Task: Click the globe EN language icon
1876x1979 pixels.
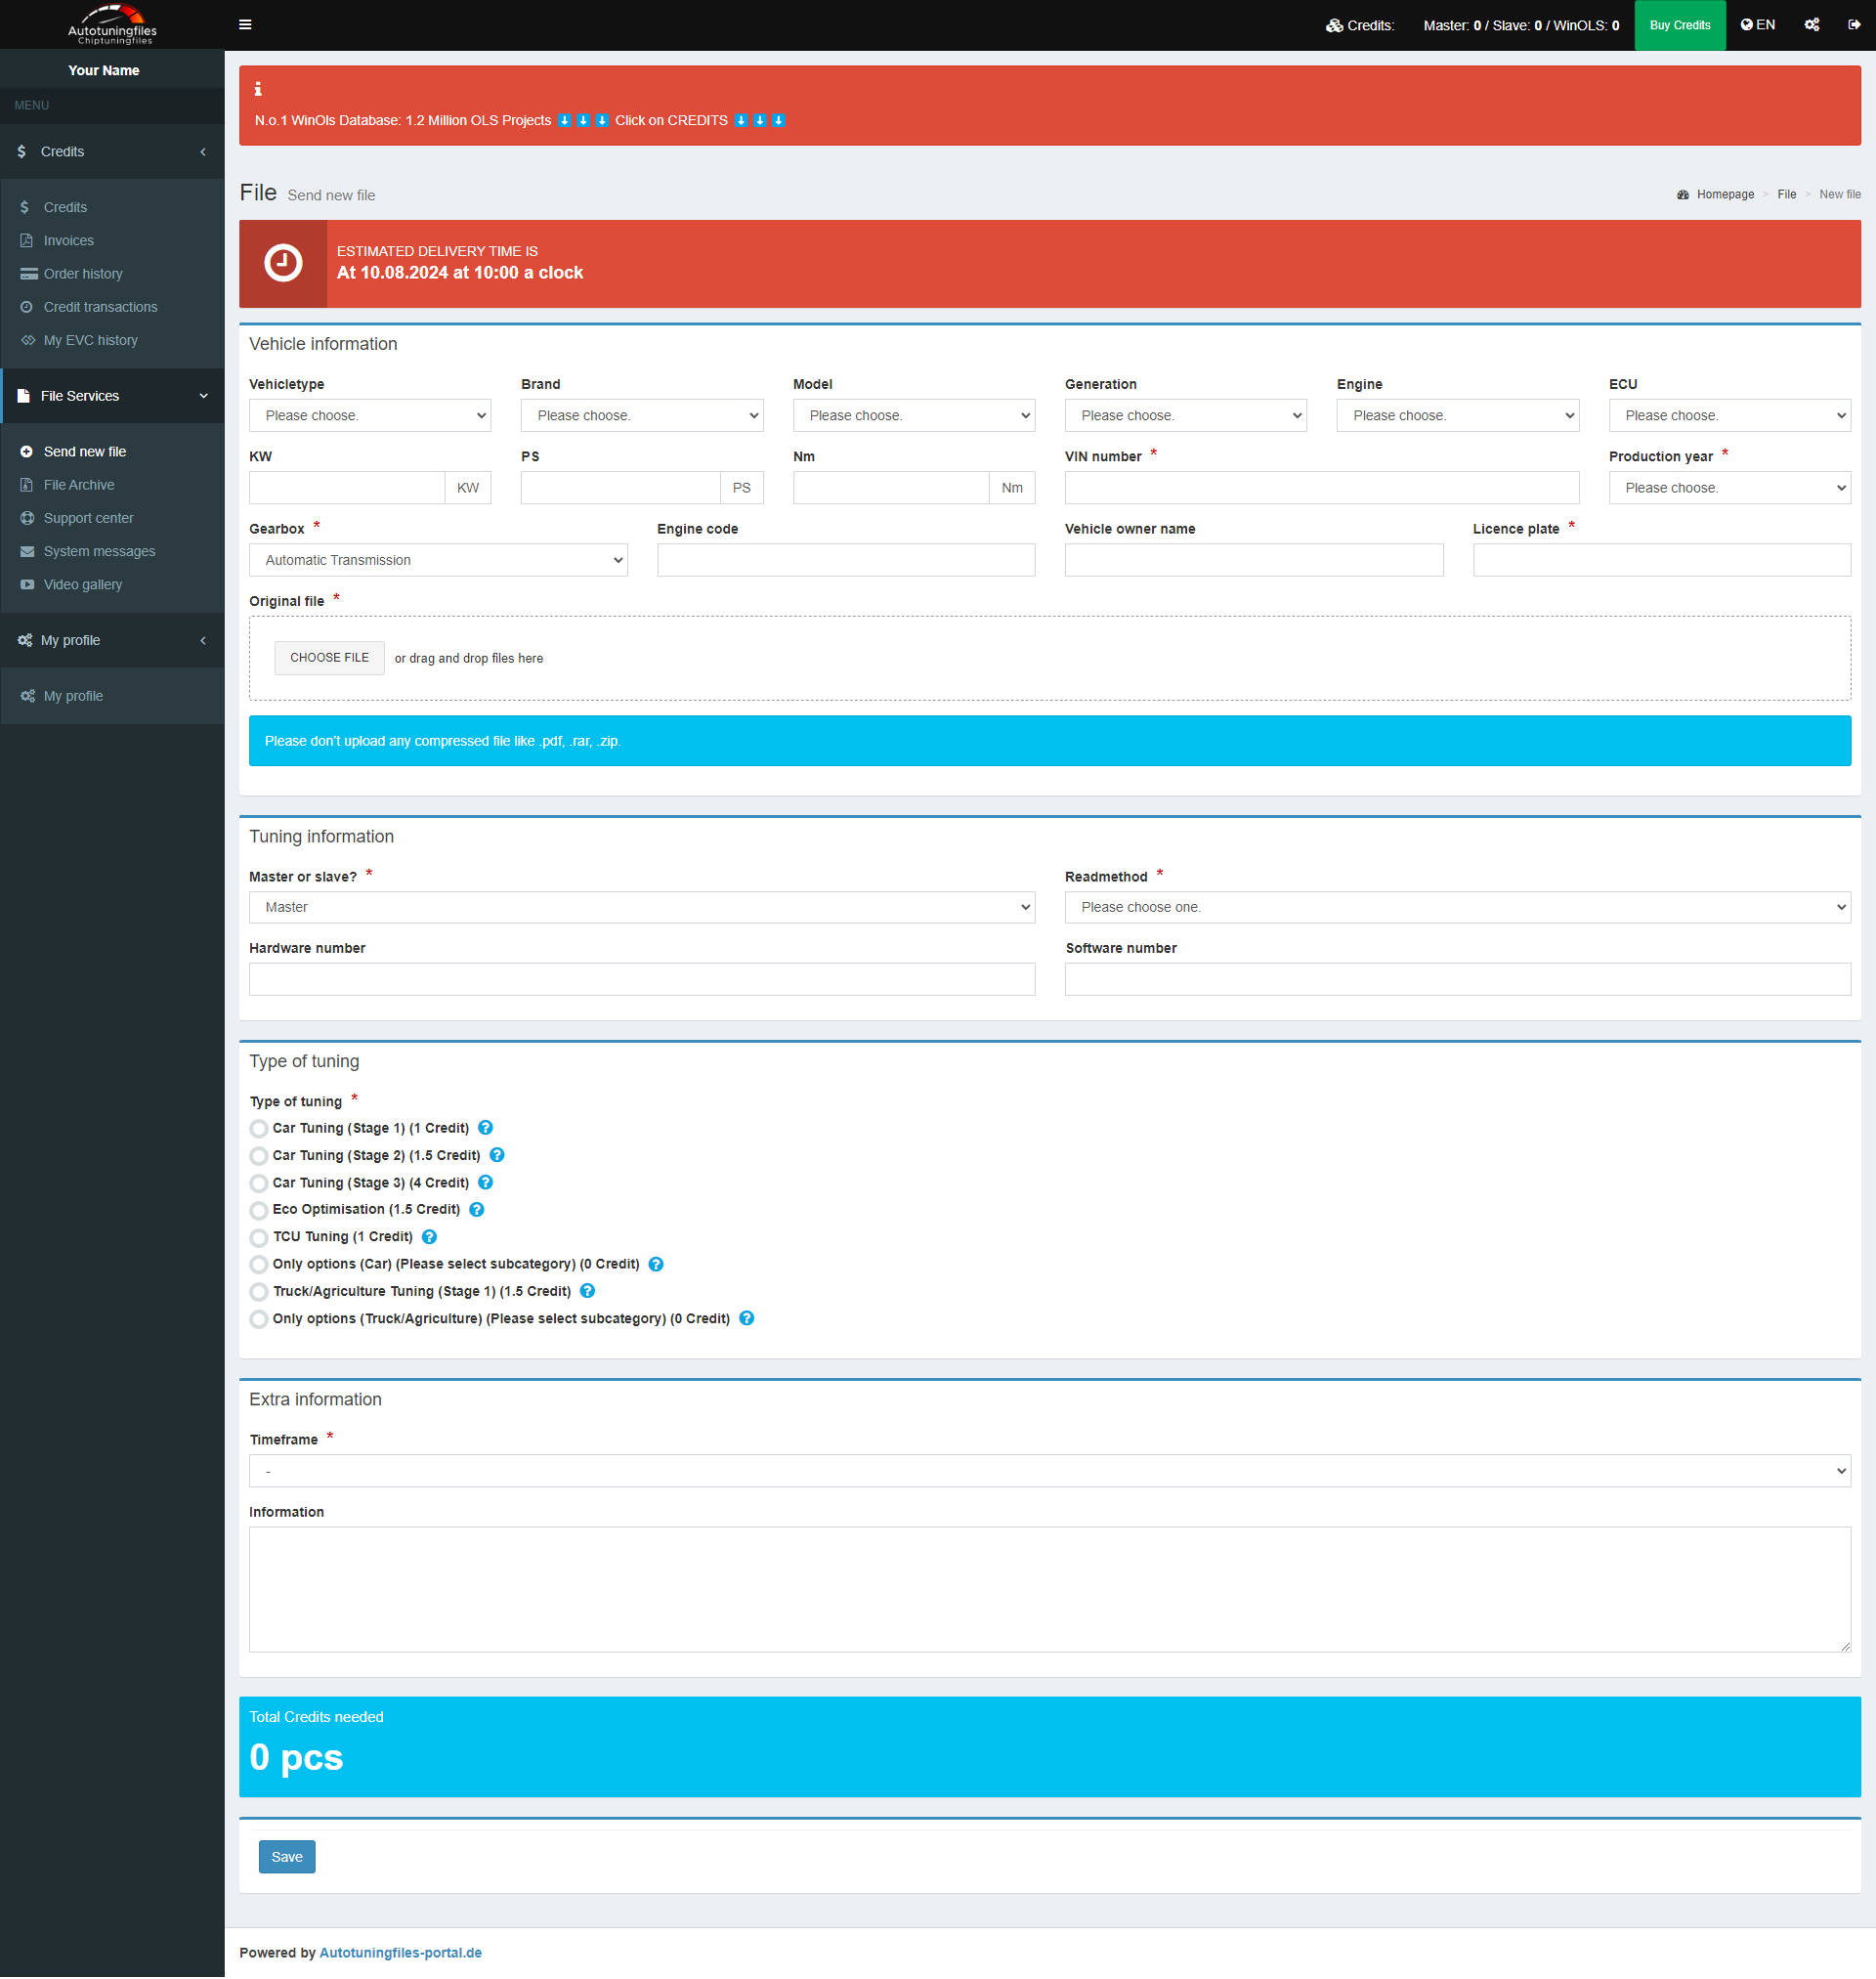Action: click(x=1757, y=25)
